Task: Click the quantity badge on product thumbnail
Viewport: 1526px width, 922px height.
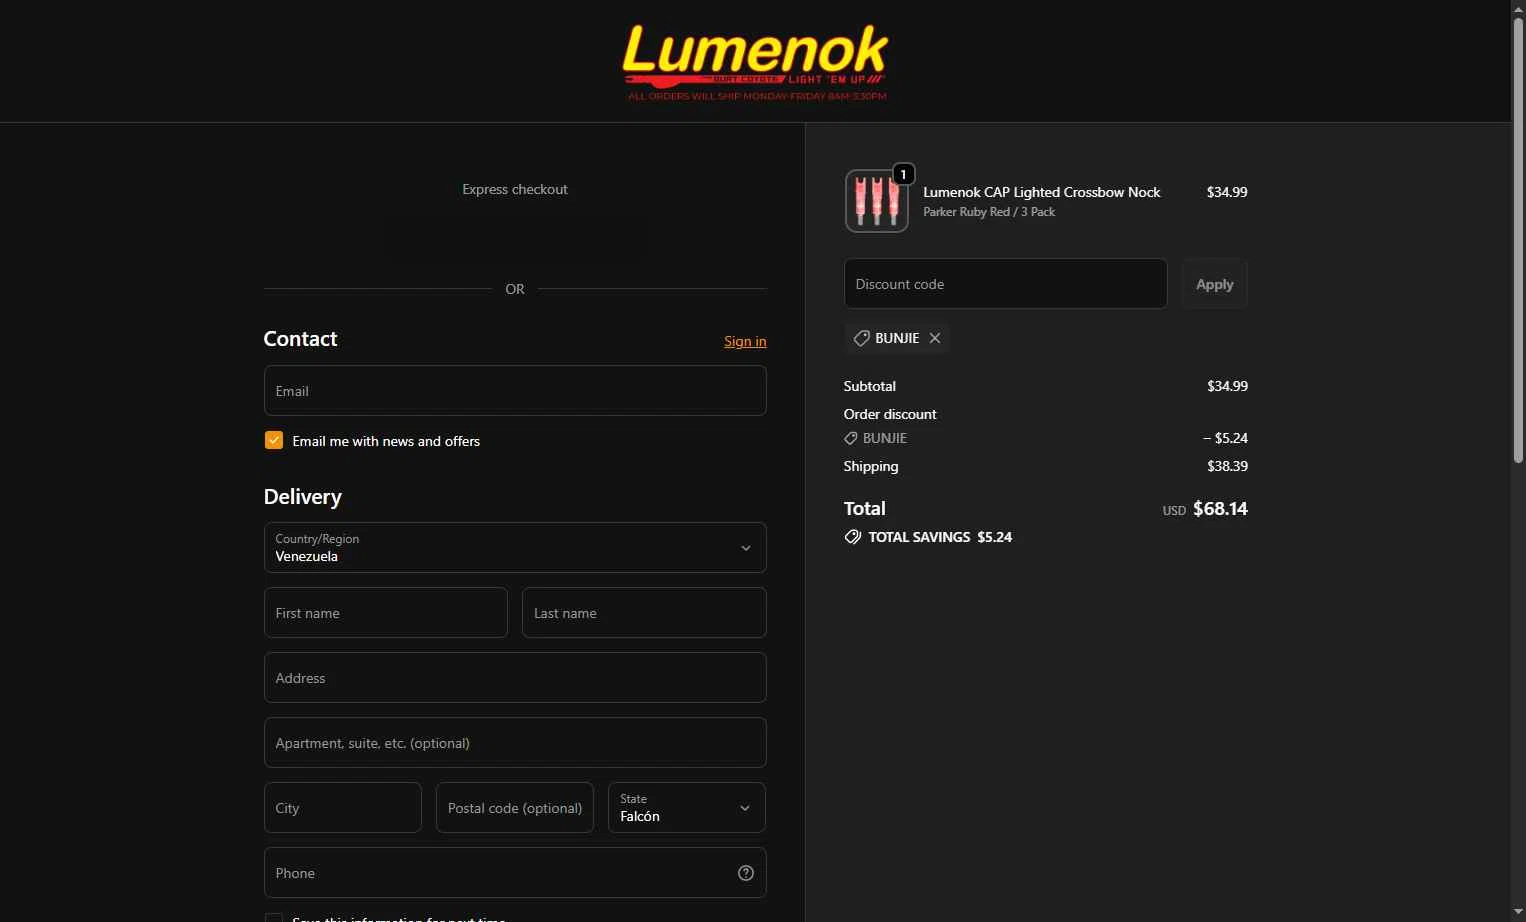Action: click(903, 174)
